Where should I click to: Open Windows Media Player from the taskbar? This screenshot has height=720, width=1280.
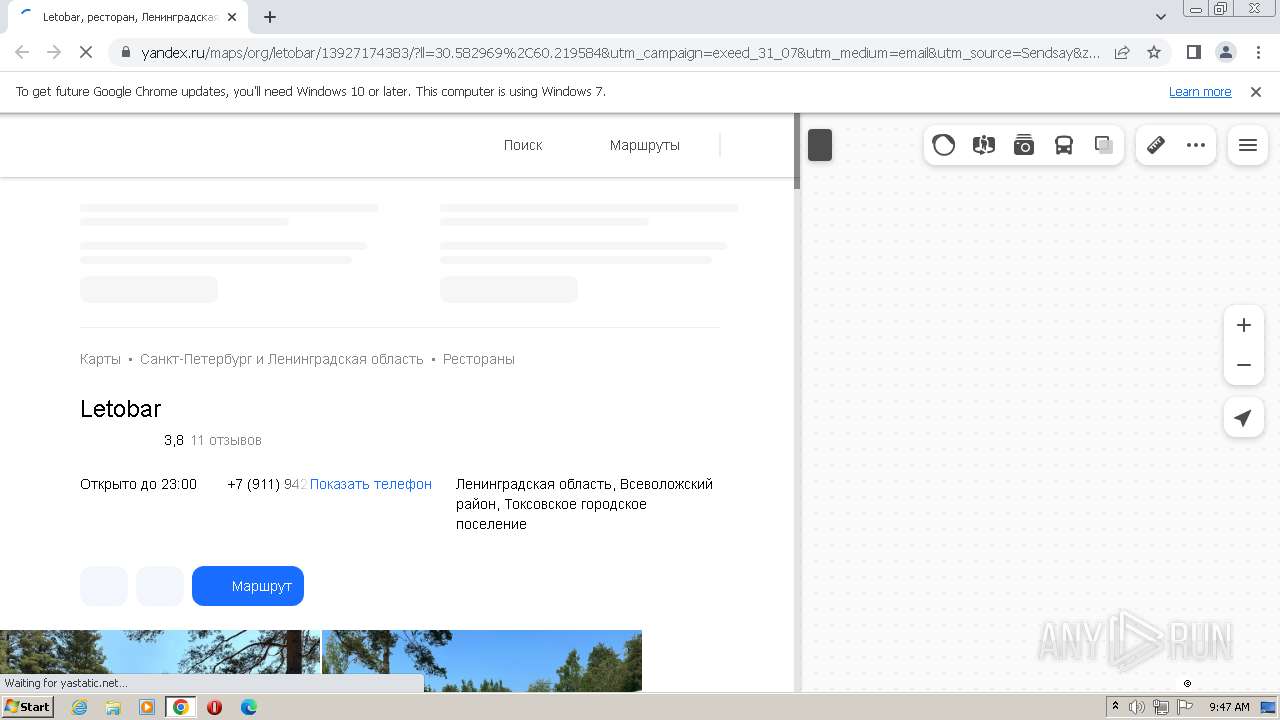tap(147, 707)
